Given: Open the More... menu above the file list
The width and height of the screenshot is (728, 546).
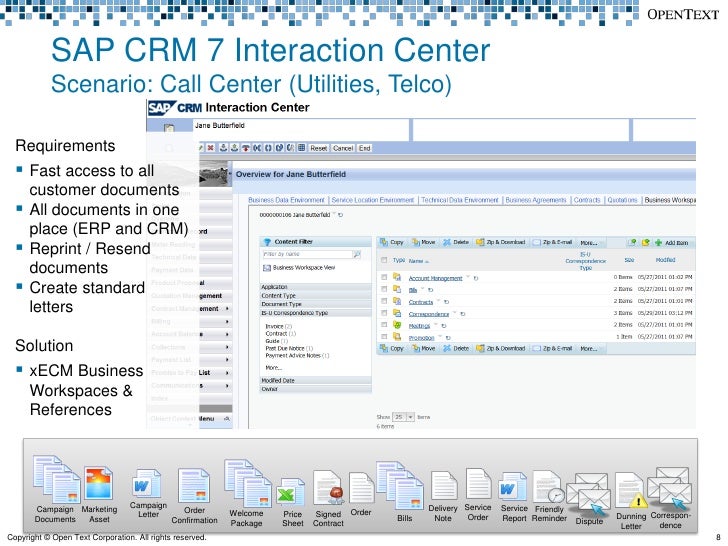Looking at the screenshot, I should (x=589, y=243).
